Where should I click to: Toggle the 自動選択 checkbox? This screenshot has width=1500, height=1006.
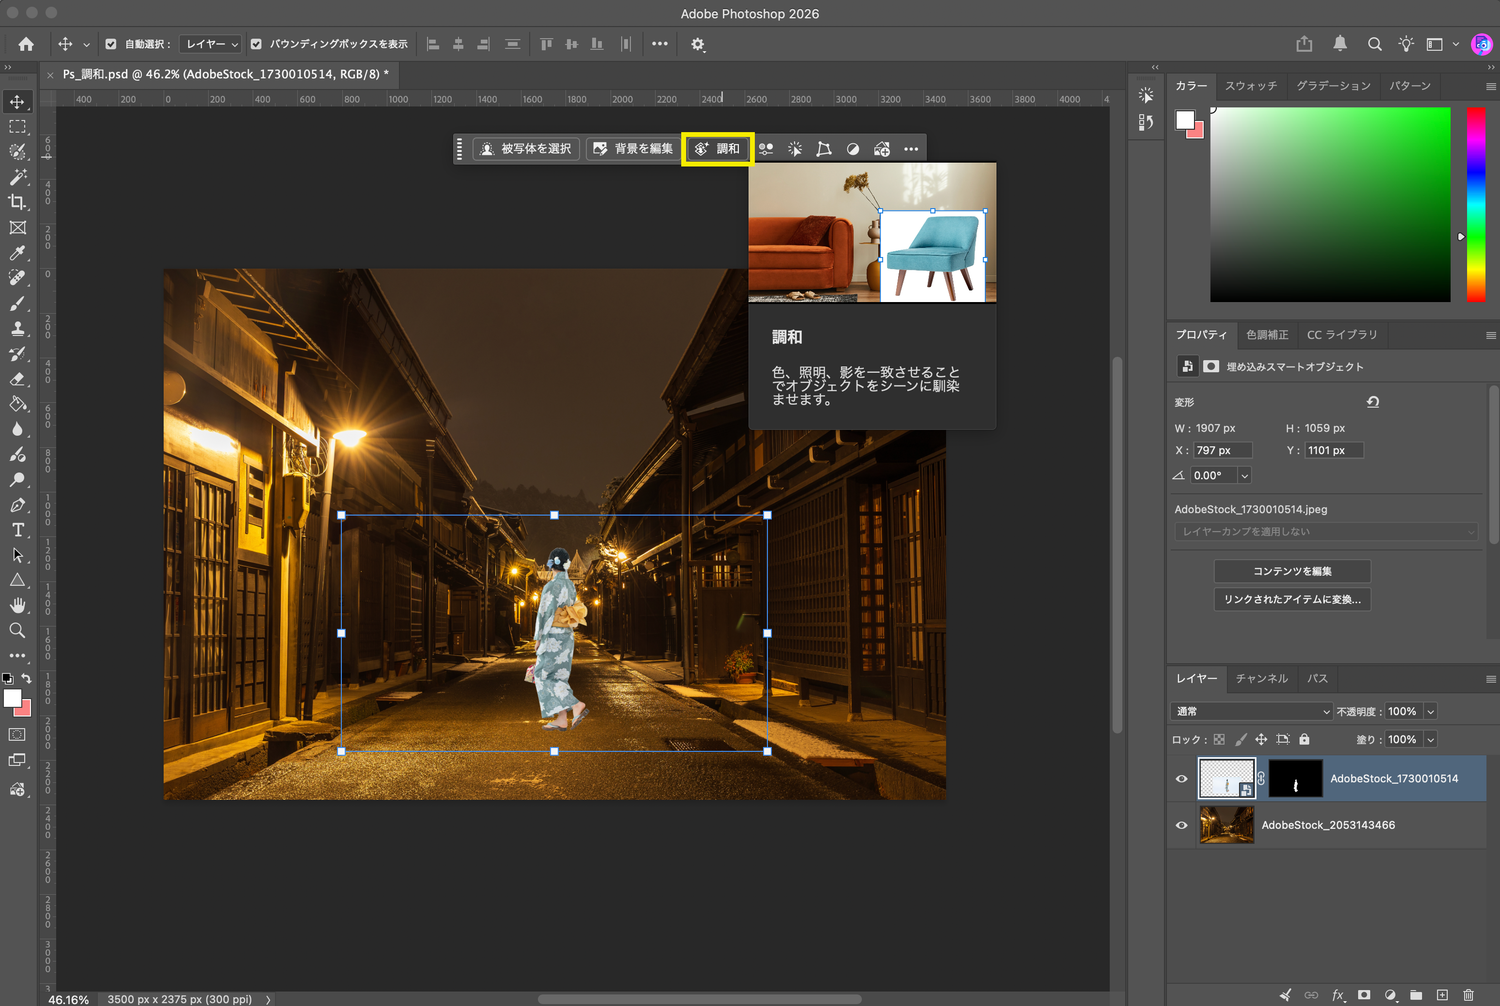click(x=111, y=44)
